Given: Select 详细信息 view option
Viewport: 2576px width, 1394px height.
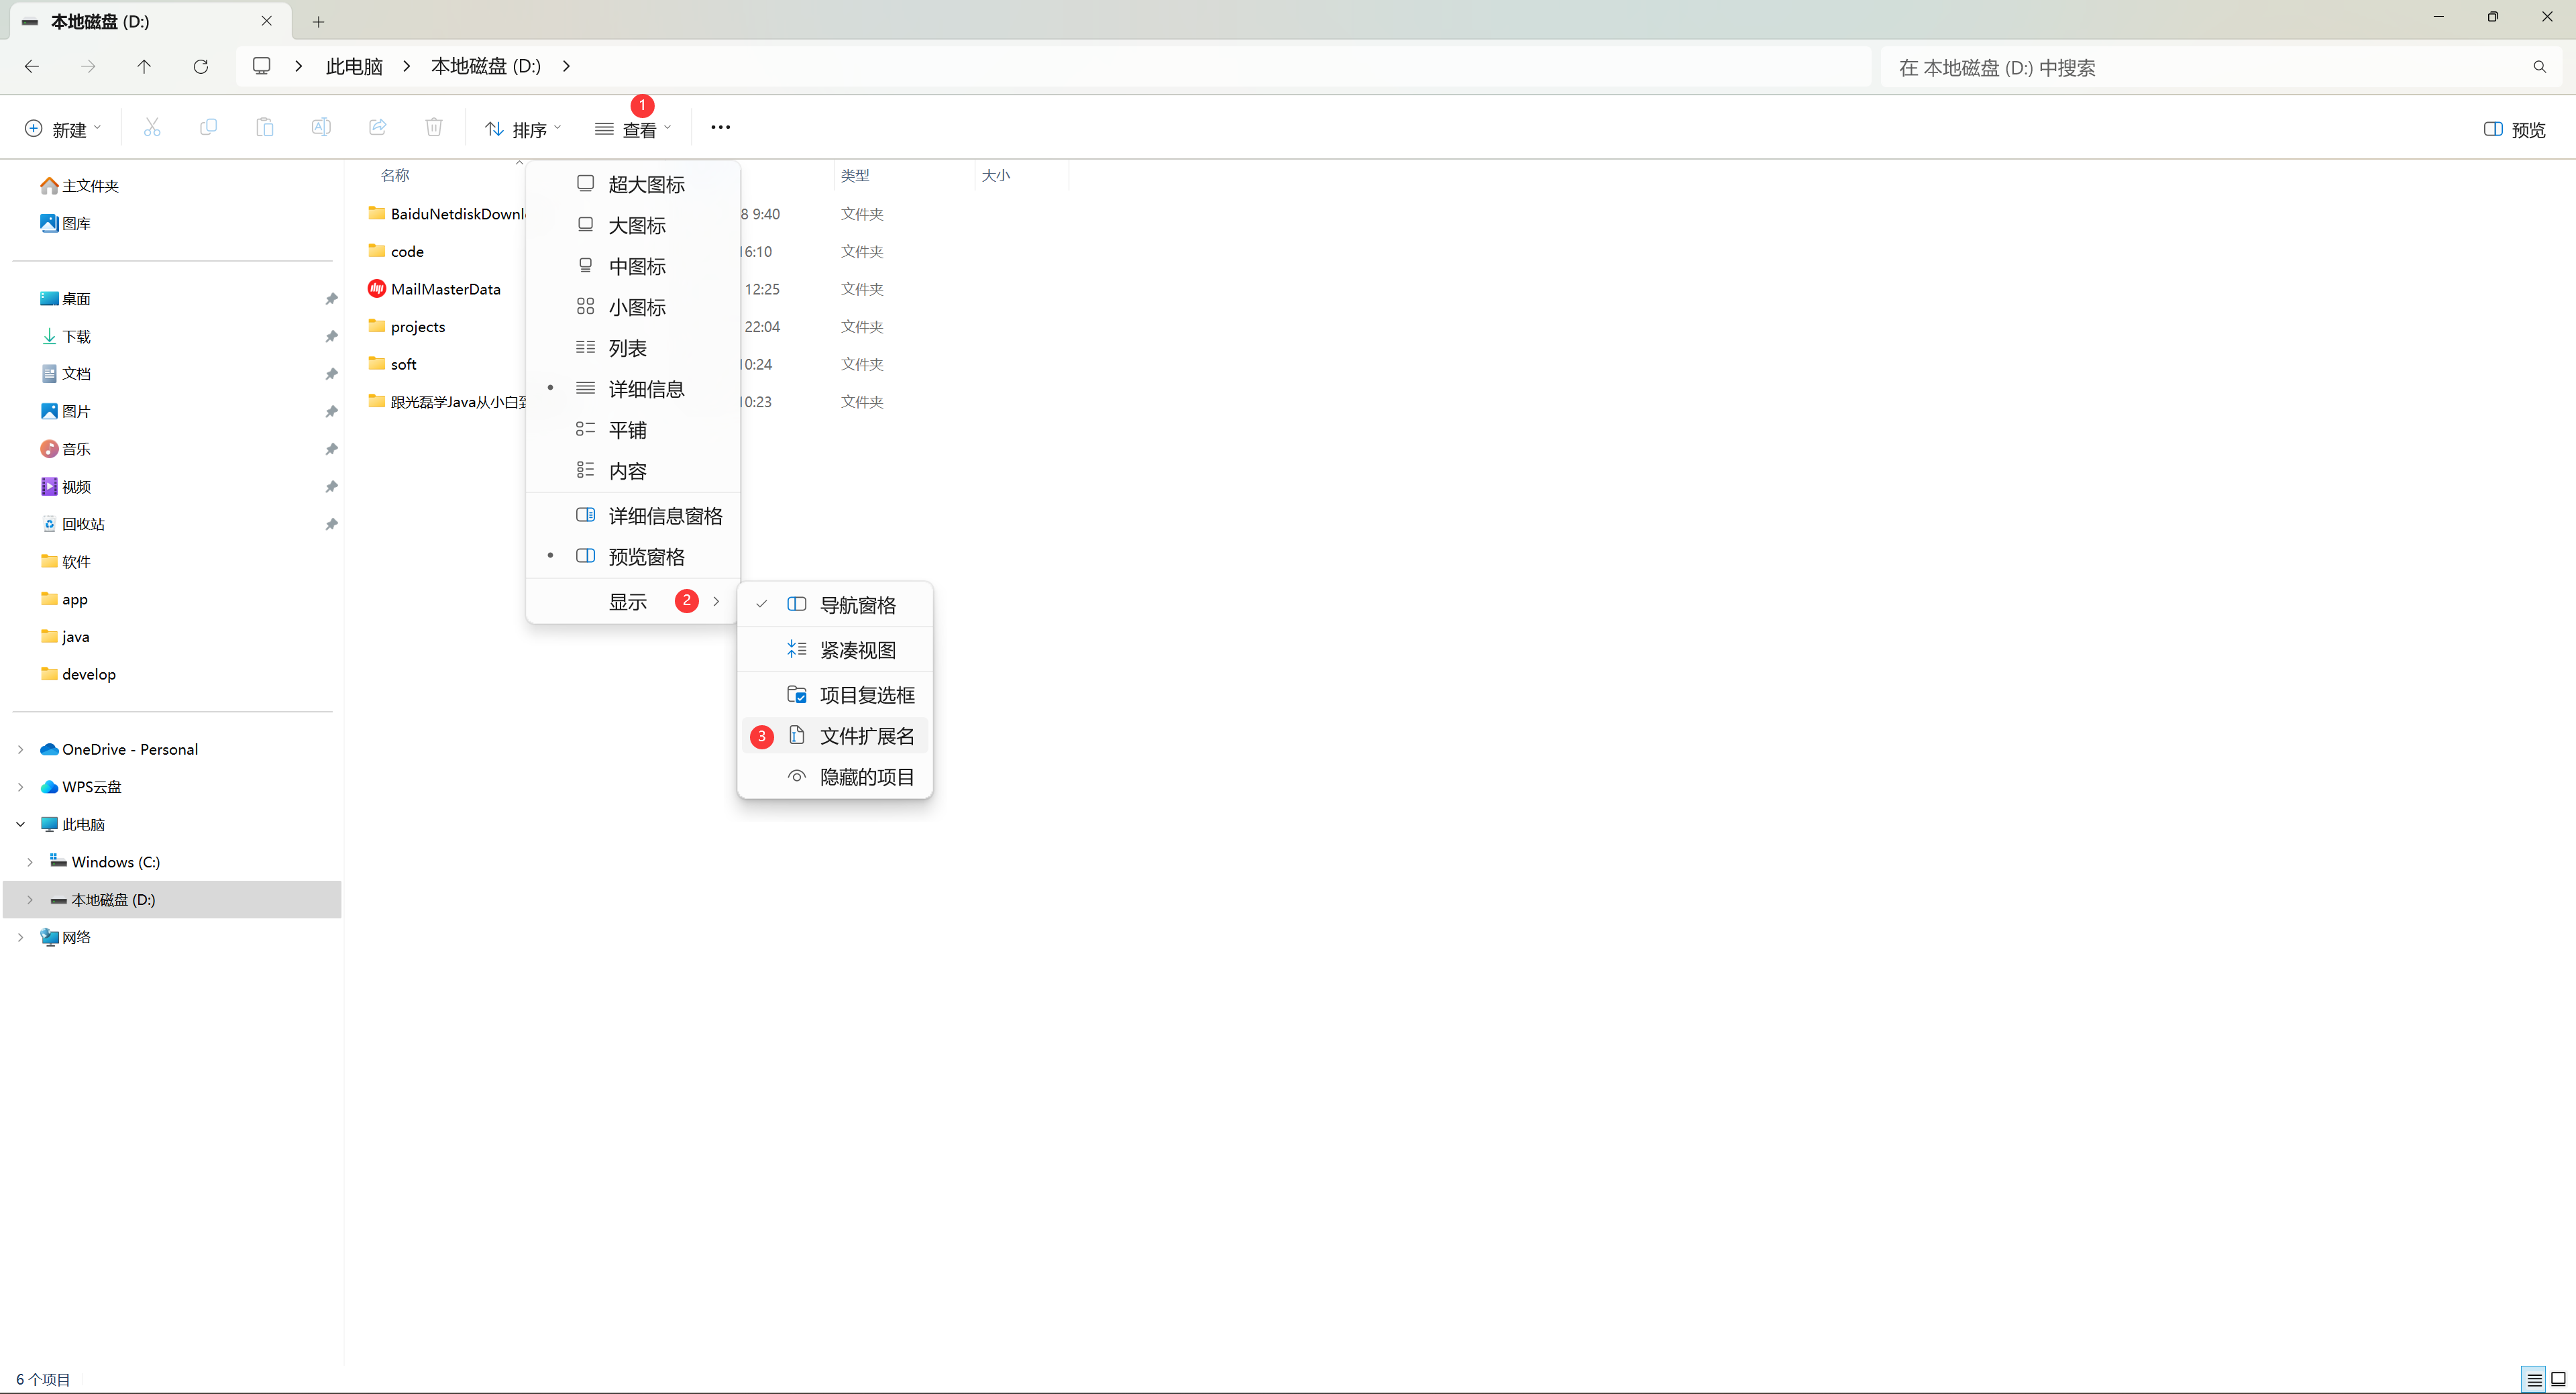Looking at the screenshot, I should pos(633,389).
